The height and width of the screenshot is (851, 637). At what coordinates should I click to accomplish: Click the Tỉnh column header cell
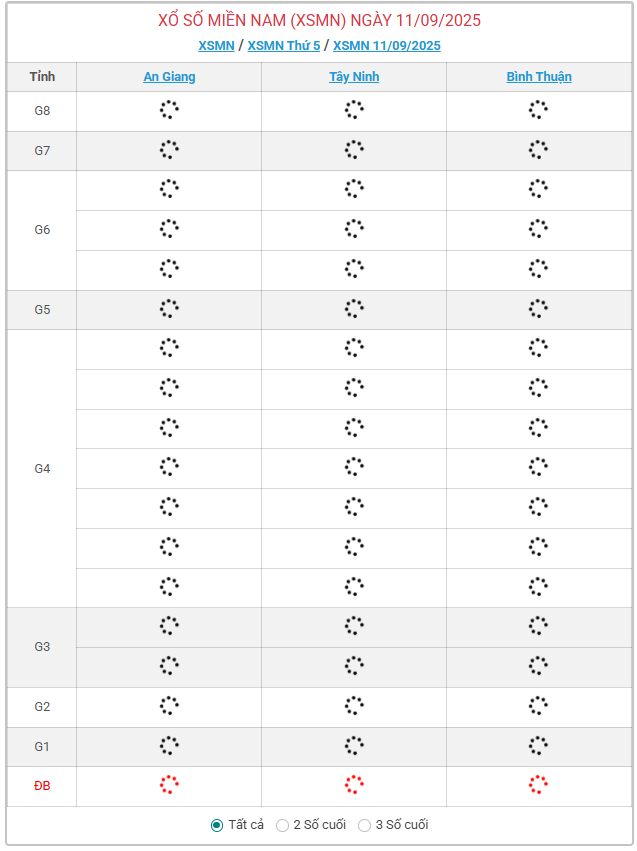42,77
